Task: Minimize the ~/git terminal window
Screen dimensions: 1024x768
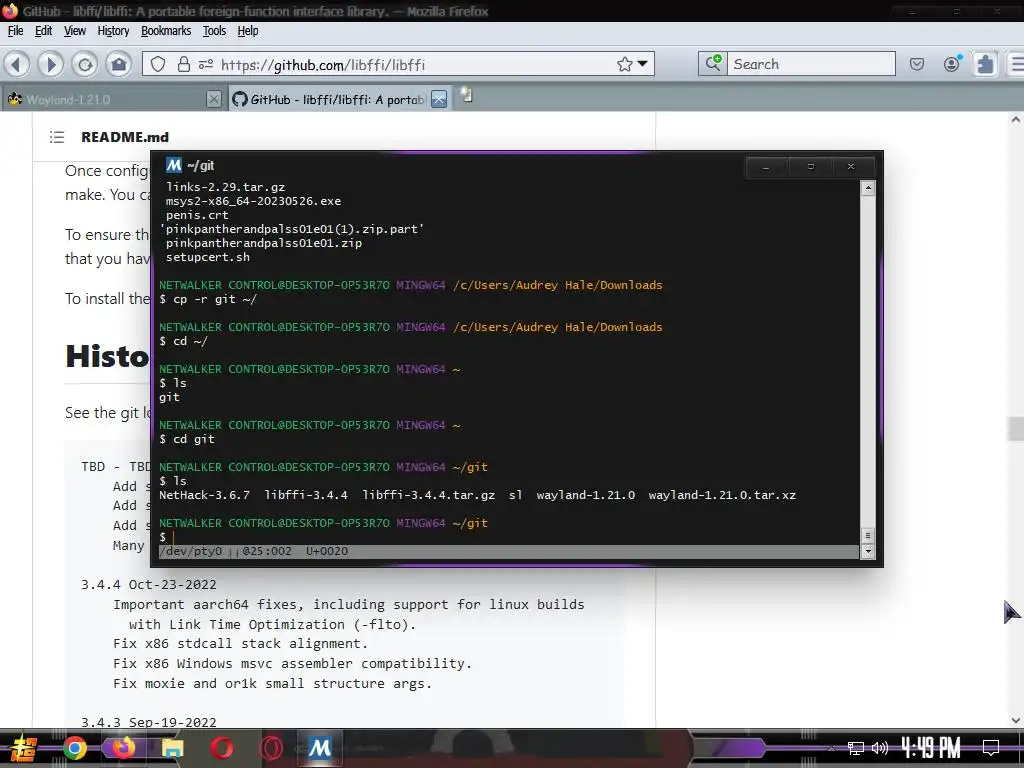Action: click(766, 167)
